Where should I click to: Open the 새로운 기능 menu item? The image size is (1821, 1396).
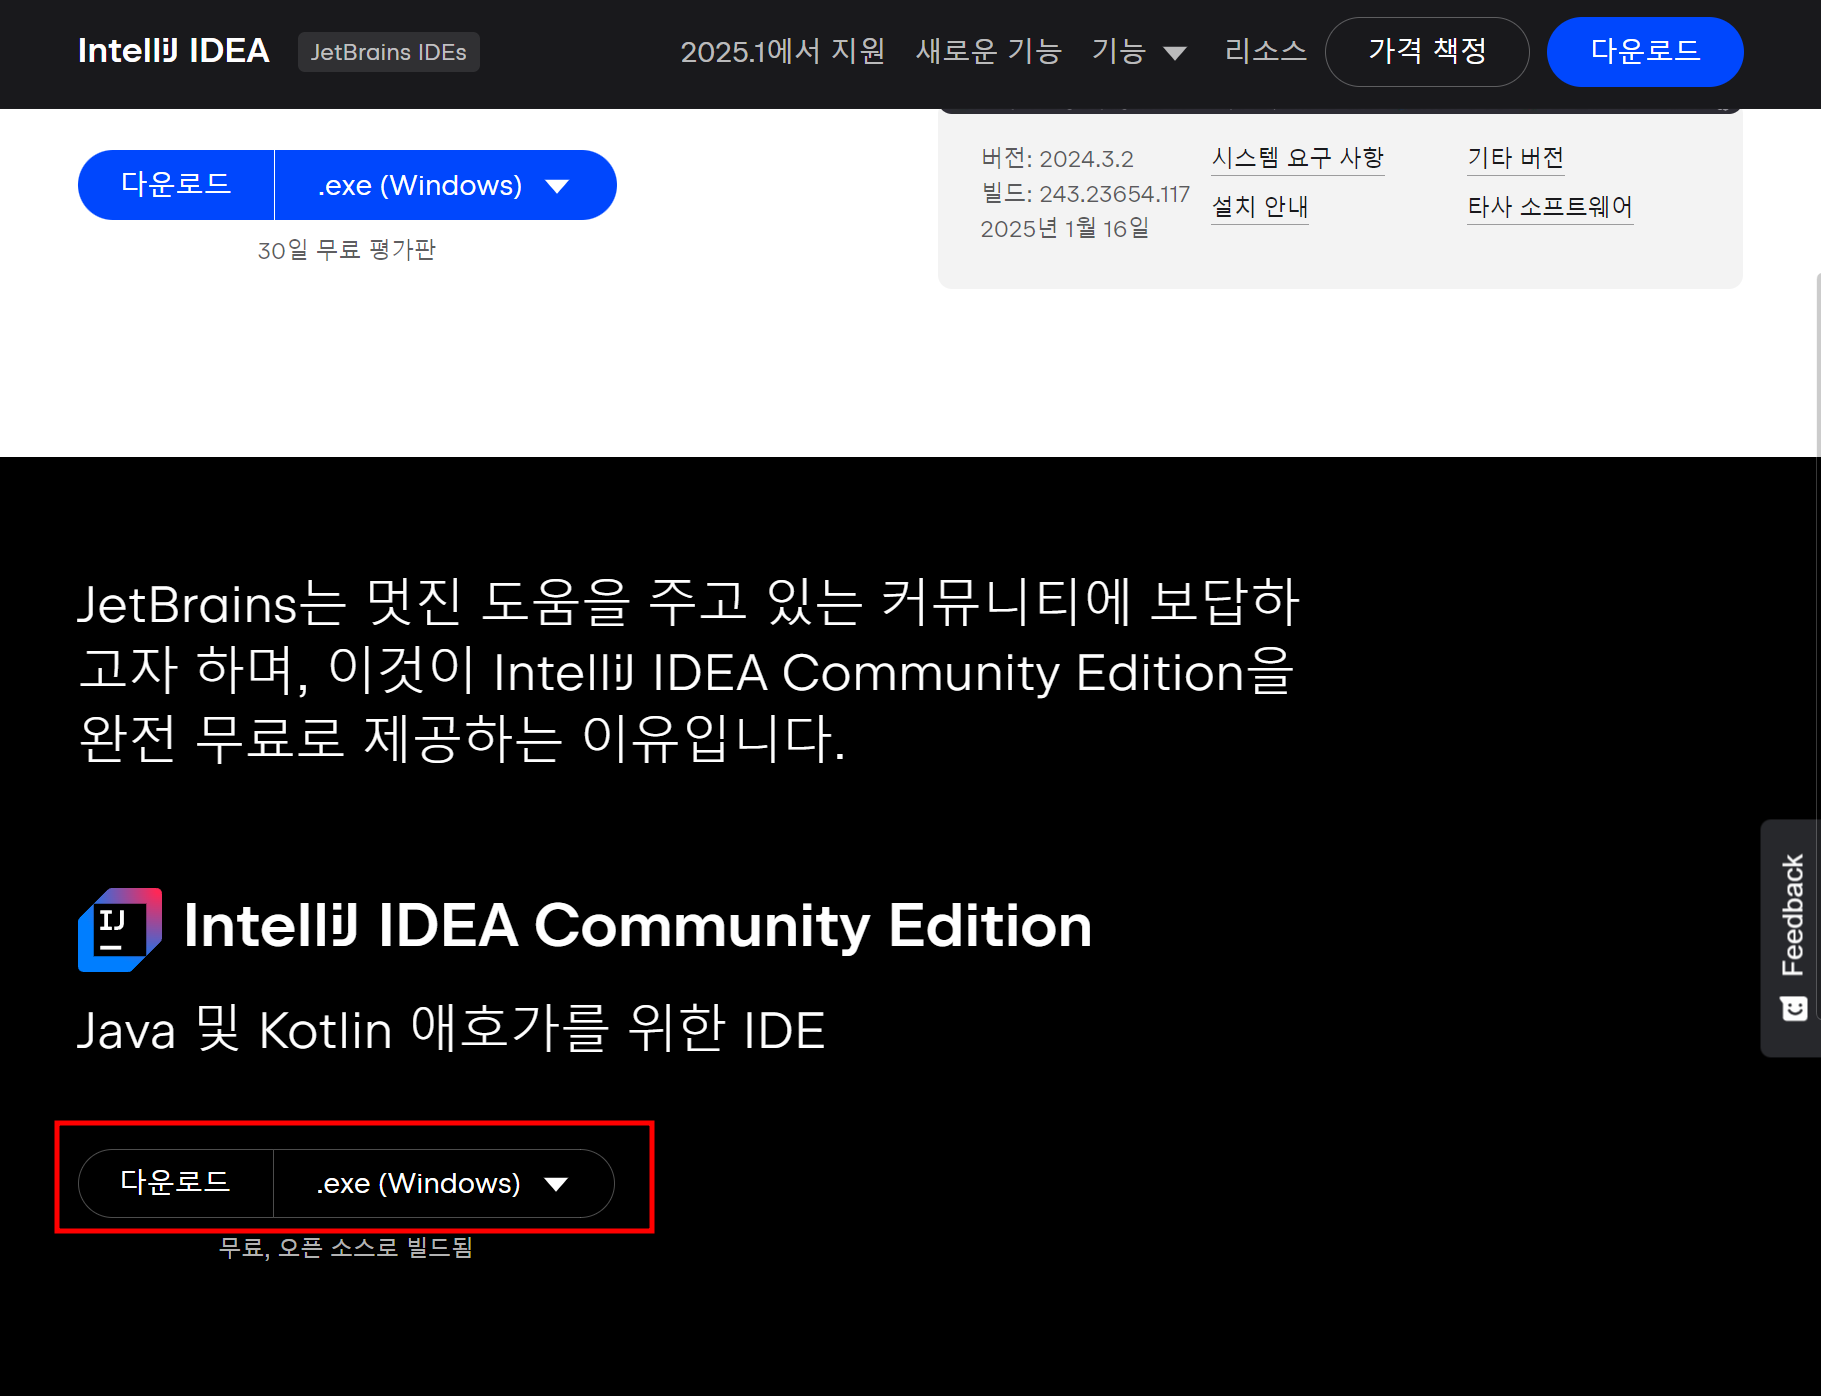[988, 51]
